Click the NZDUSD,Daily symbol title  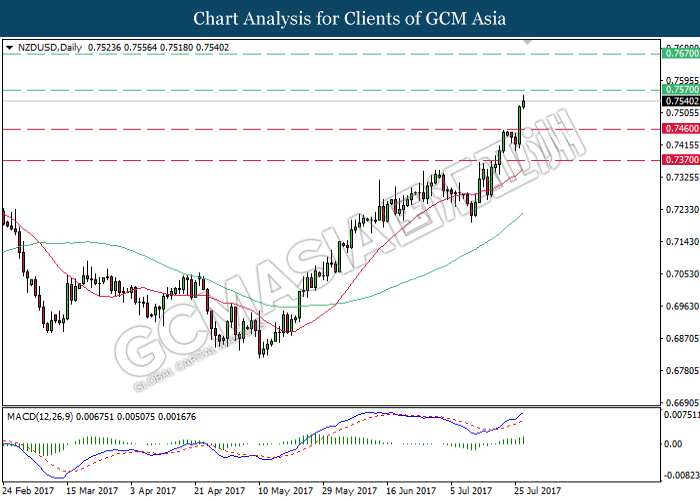click(50, 47)
